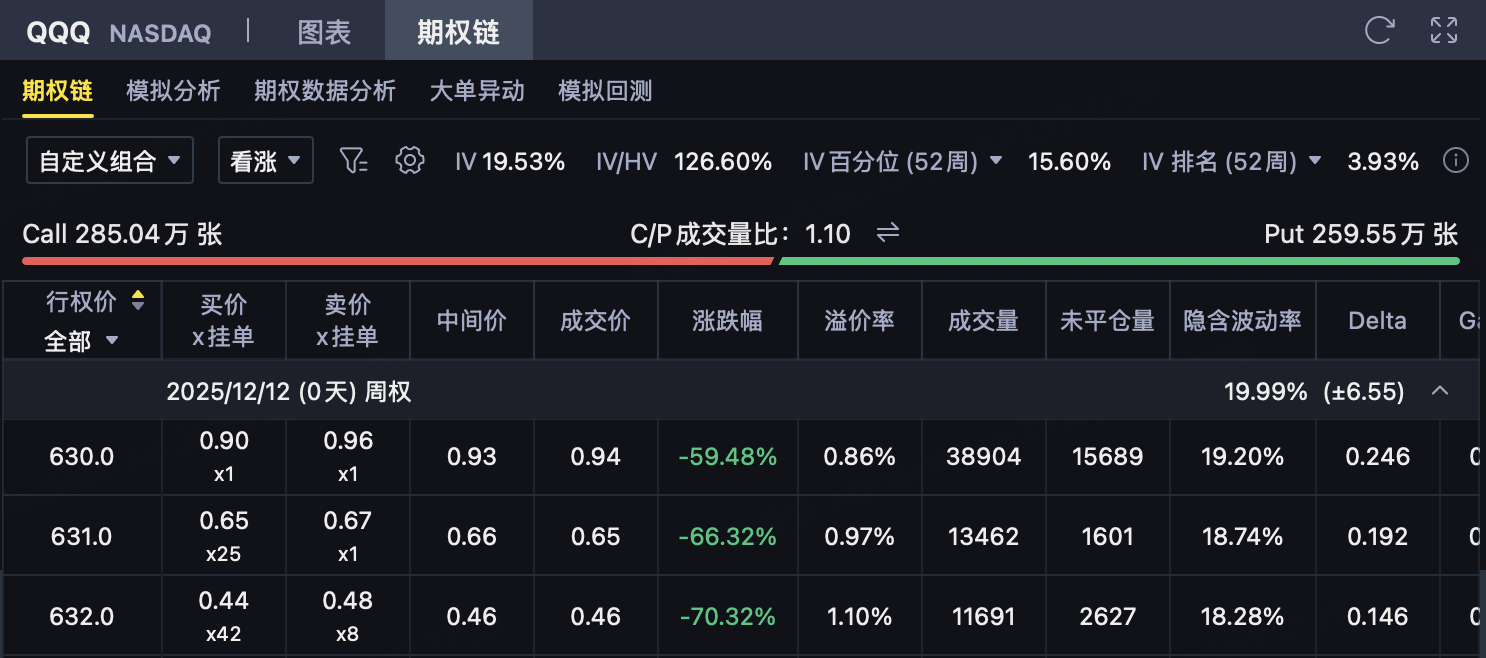The width and height of the screenshot is (1486, 658).
Task: Open the 大单异动 sub-tab
Action: 477,91
